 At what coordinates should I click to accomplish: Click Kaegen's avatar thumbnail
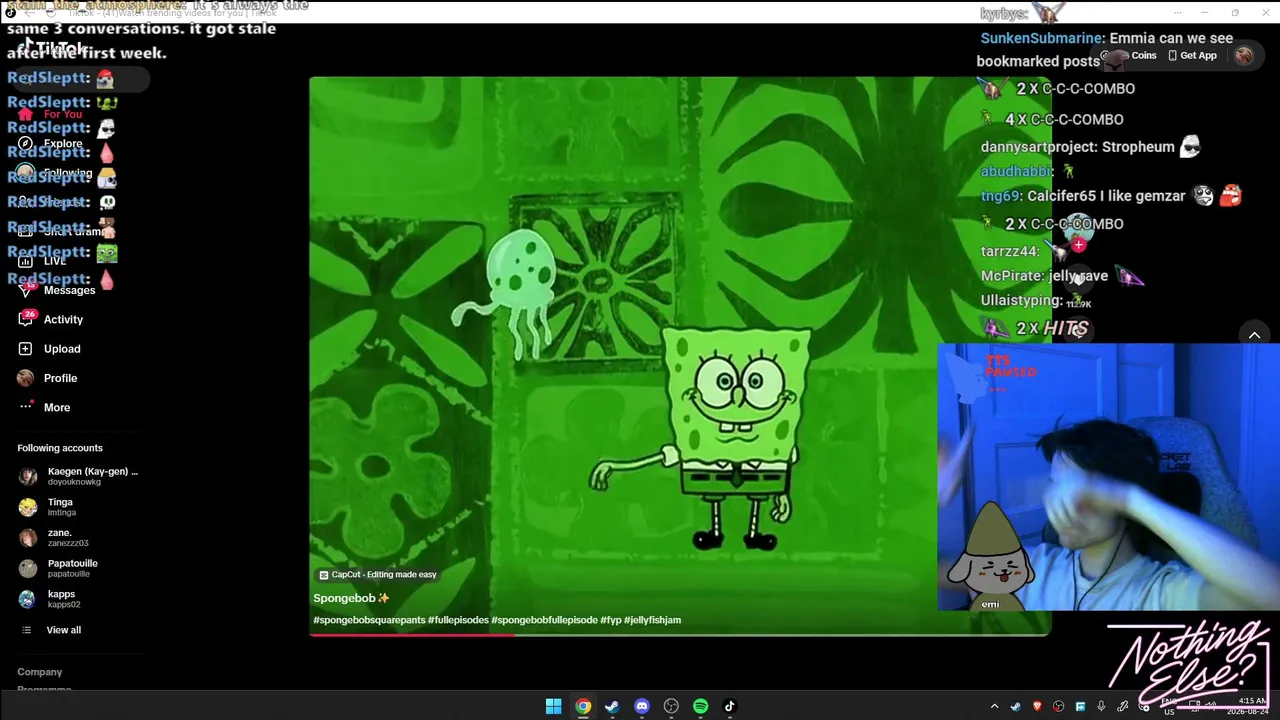pos(27,476)
